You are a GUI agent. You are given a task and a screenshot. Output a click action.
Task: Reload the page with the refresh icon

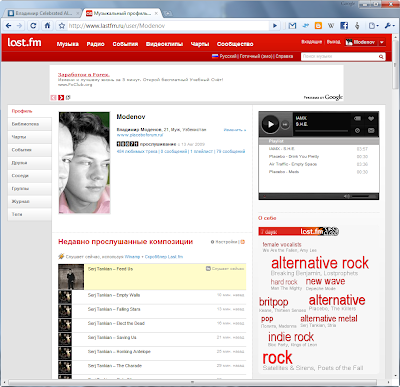33,26
